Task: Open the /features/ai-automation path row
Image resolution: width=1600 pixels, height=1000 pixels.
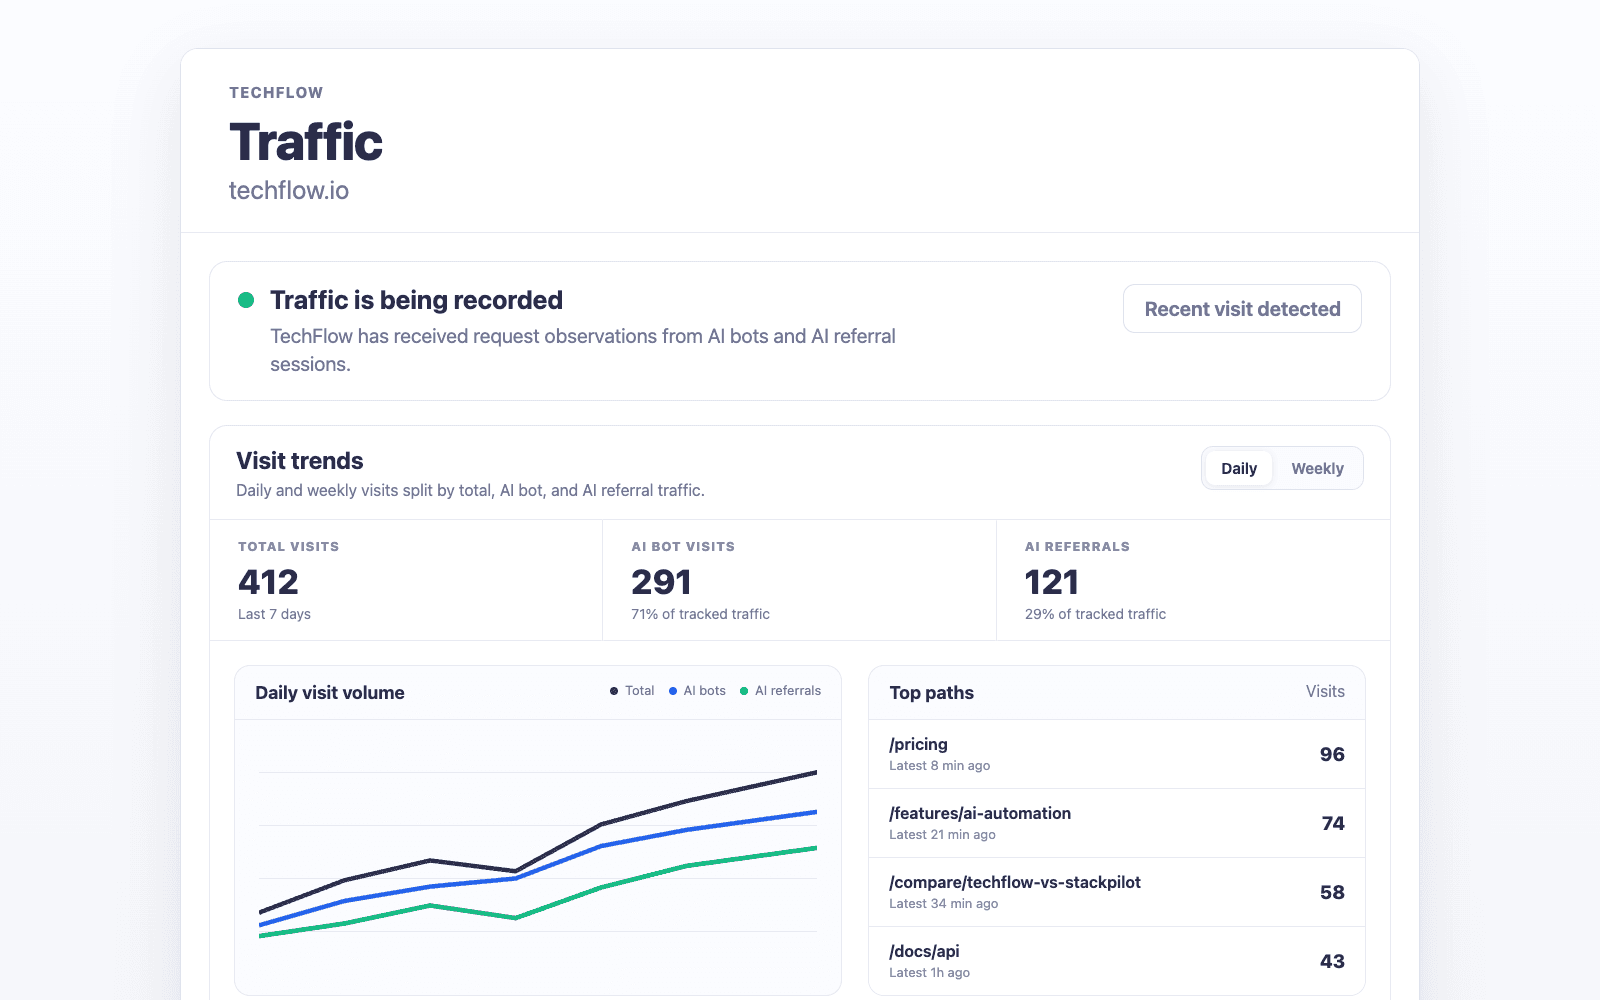Action: pos(1117,823)
